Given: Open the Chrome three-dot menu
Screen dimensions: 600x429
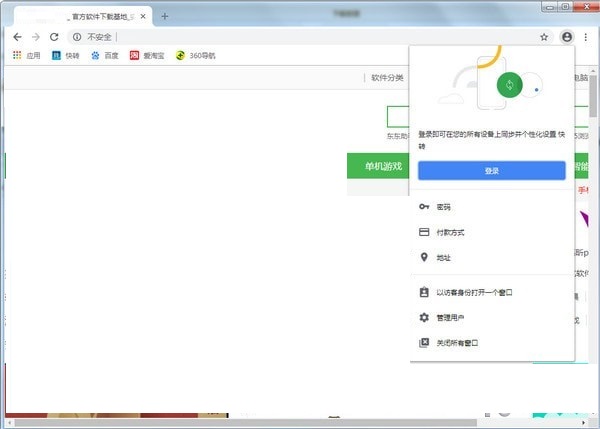Looking at the screenshot, I should click(585, 37).
